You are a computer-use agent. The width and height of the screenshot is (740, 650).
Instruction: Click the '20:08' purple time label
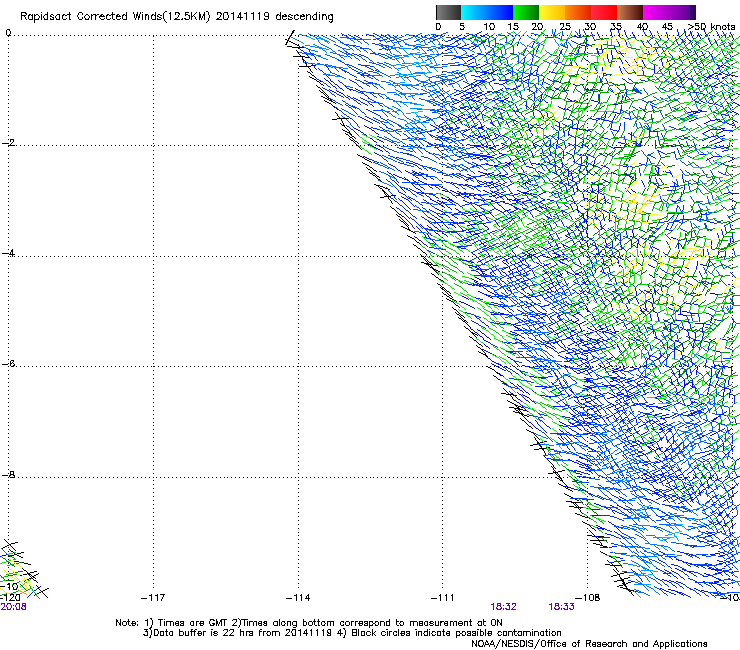point(13,607)
